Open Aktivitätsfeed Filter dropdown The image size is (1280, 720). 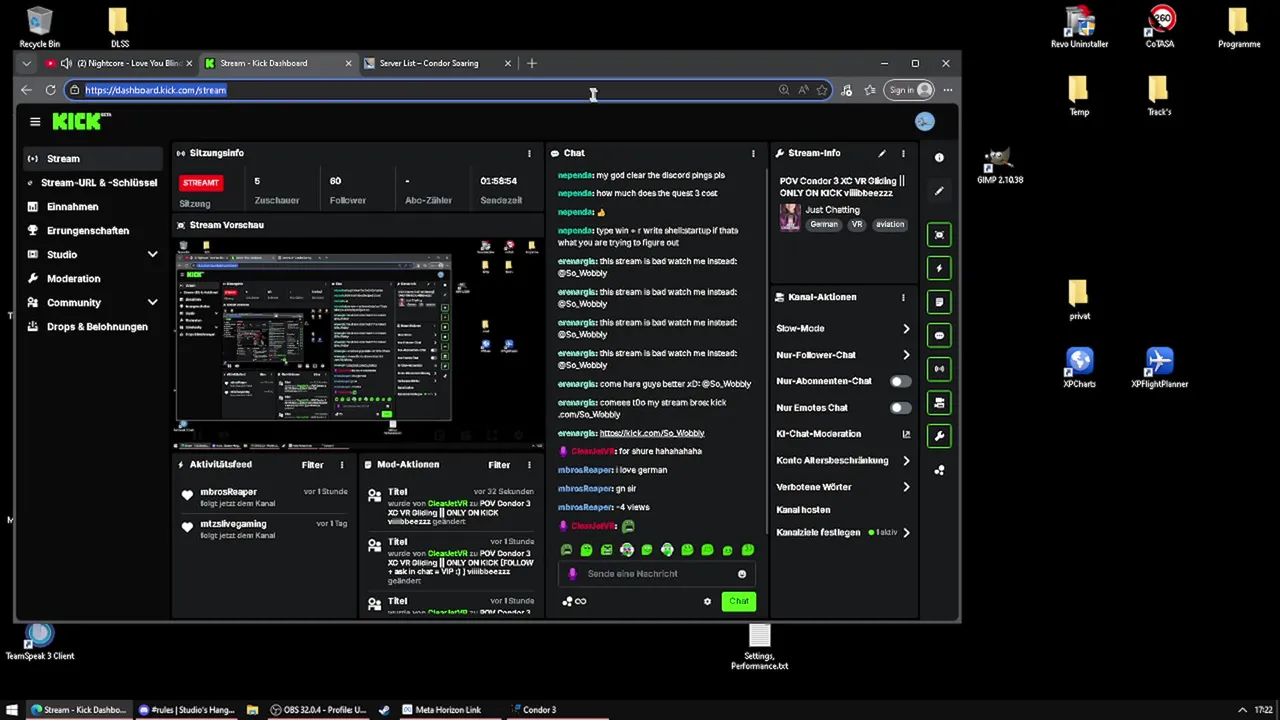313,465
